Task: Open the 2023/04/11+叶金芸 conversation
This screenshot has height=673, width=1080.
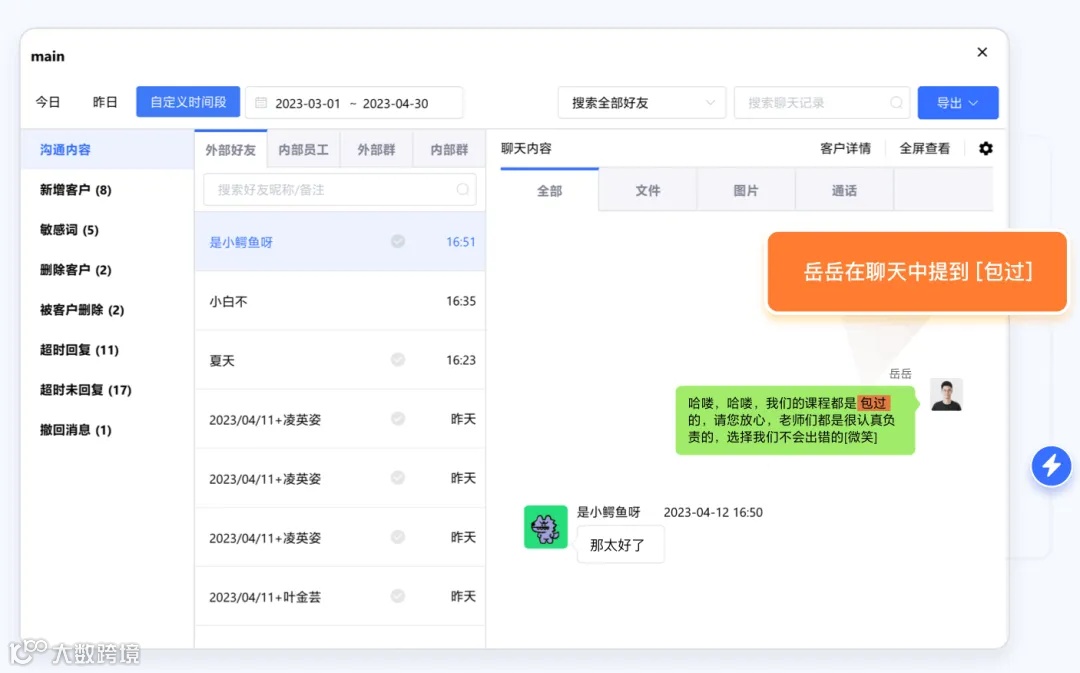Action: click(340, 597)
